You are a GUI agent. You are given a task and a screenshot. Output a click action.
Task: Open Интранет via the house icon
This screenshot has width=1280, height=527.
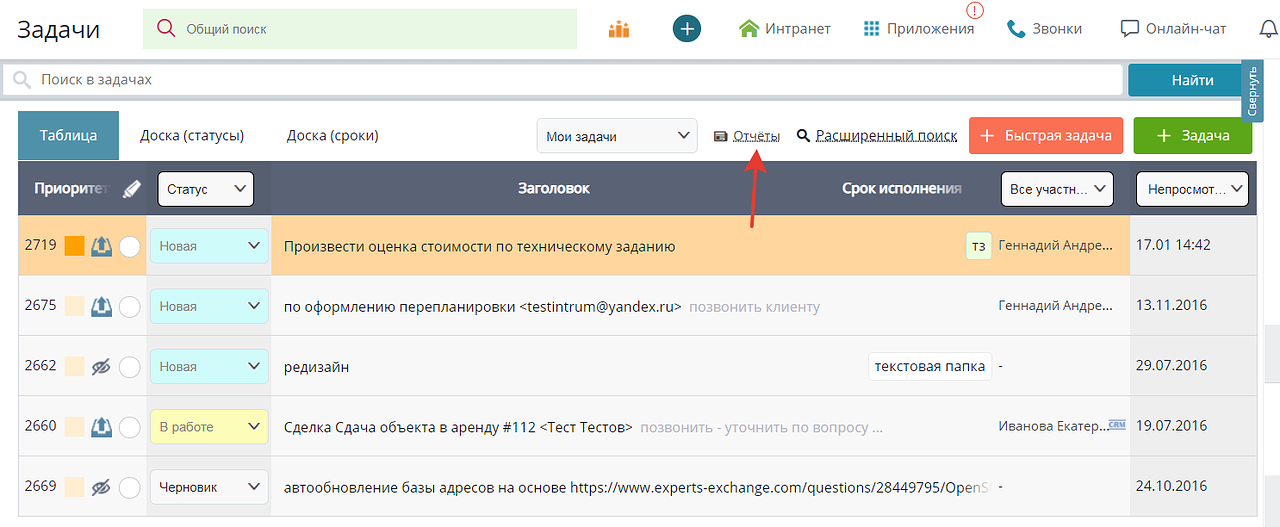click(x=749, y=29)
